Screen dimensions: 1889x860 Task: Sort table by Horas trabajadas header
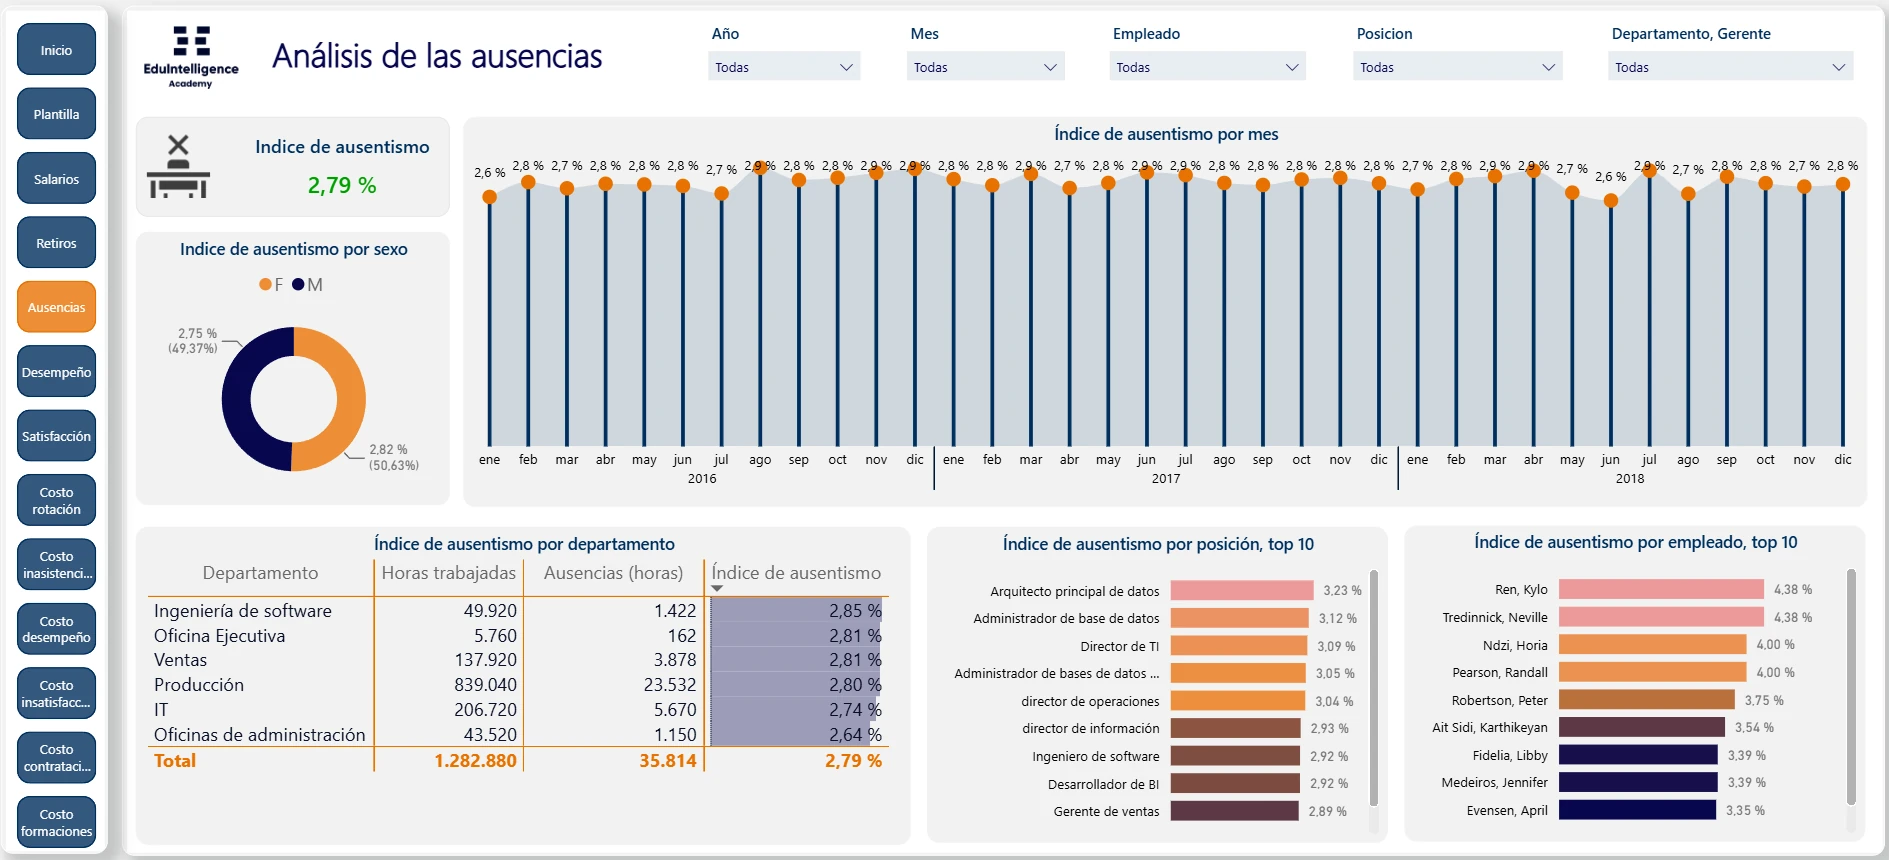449,573
